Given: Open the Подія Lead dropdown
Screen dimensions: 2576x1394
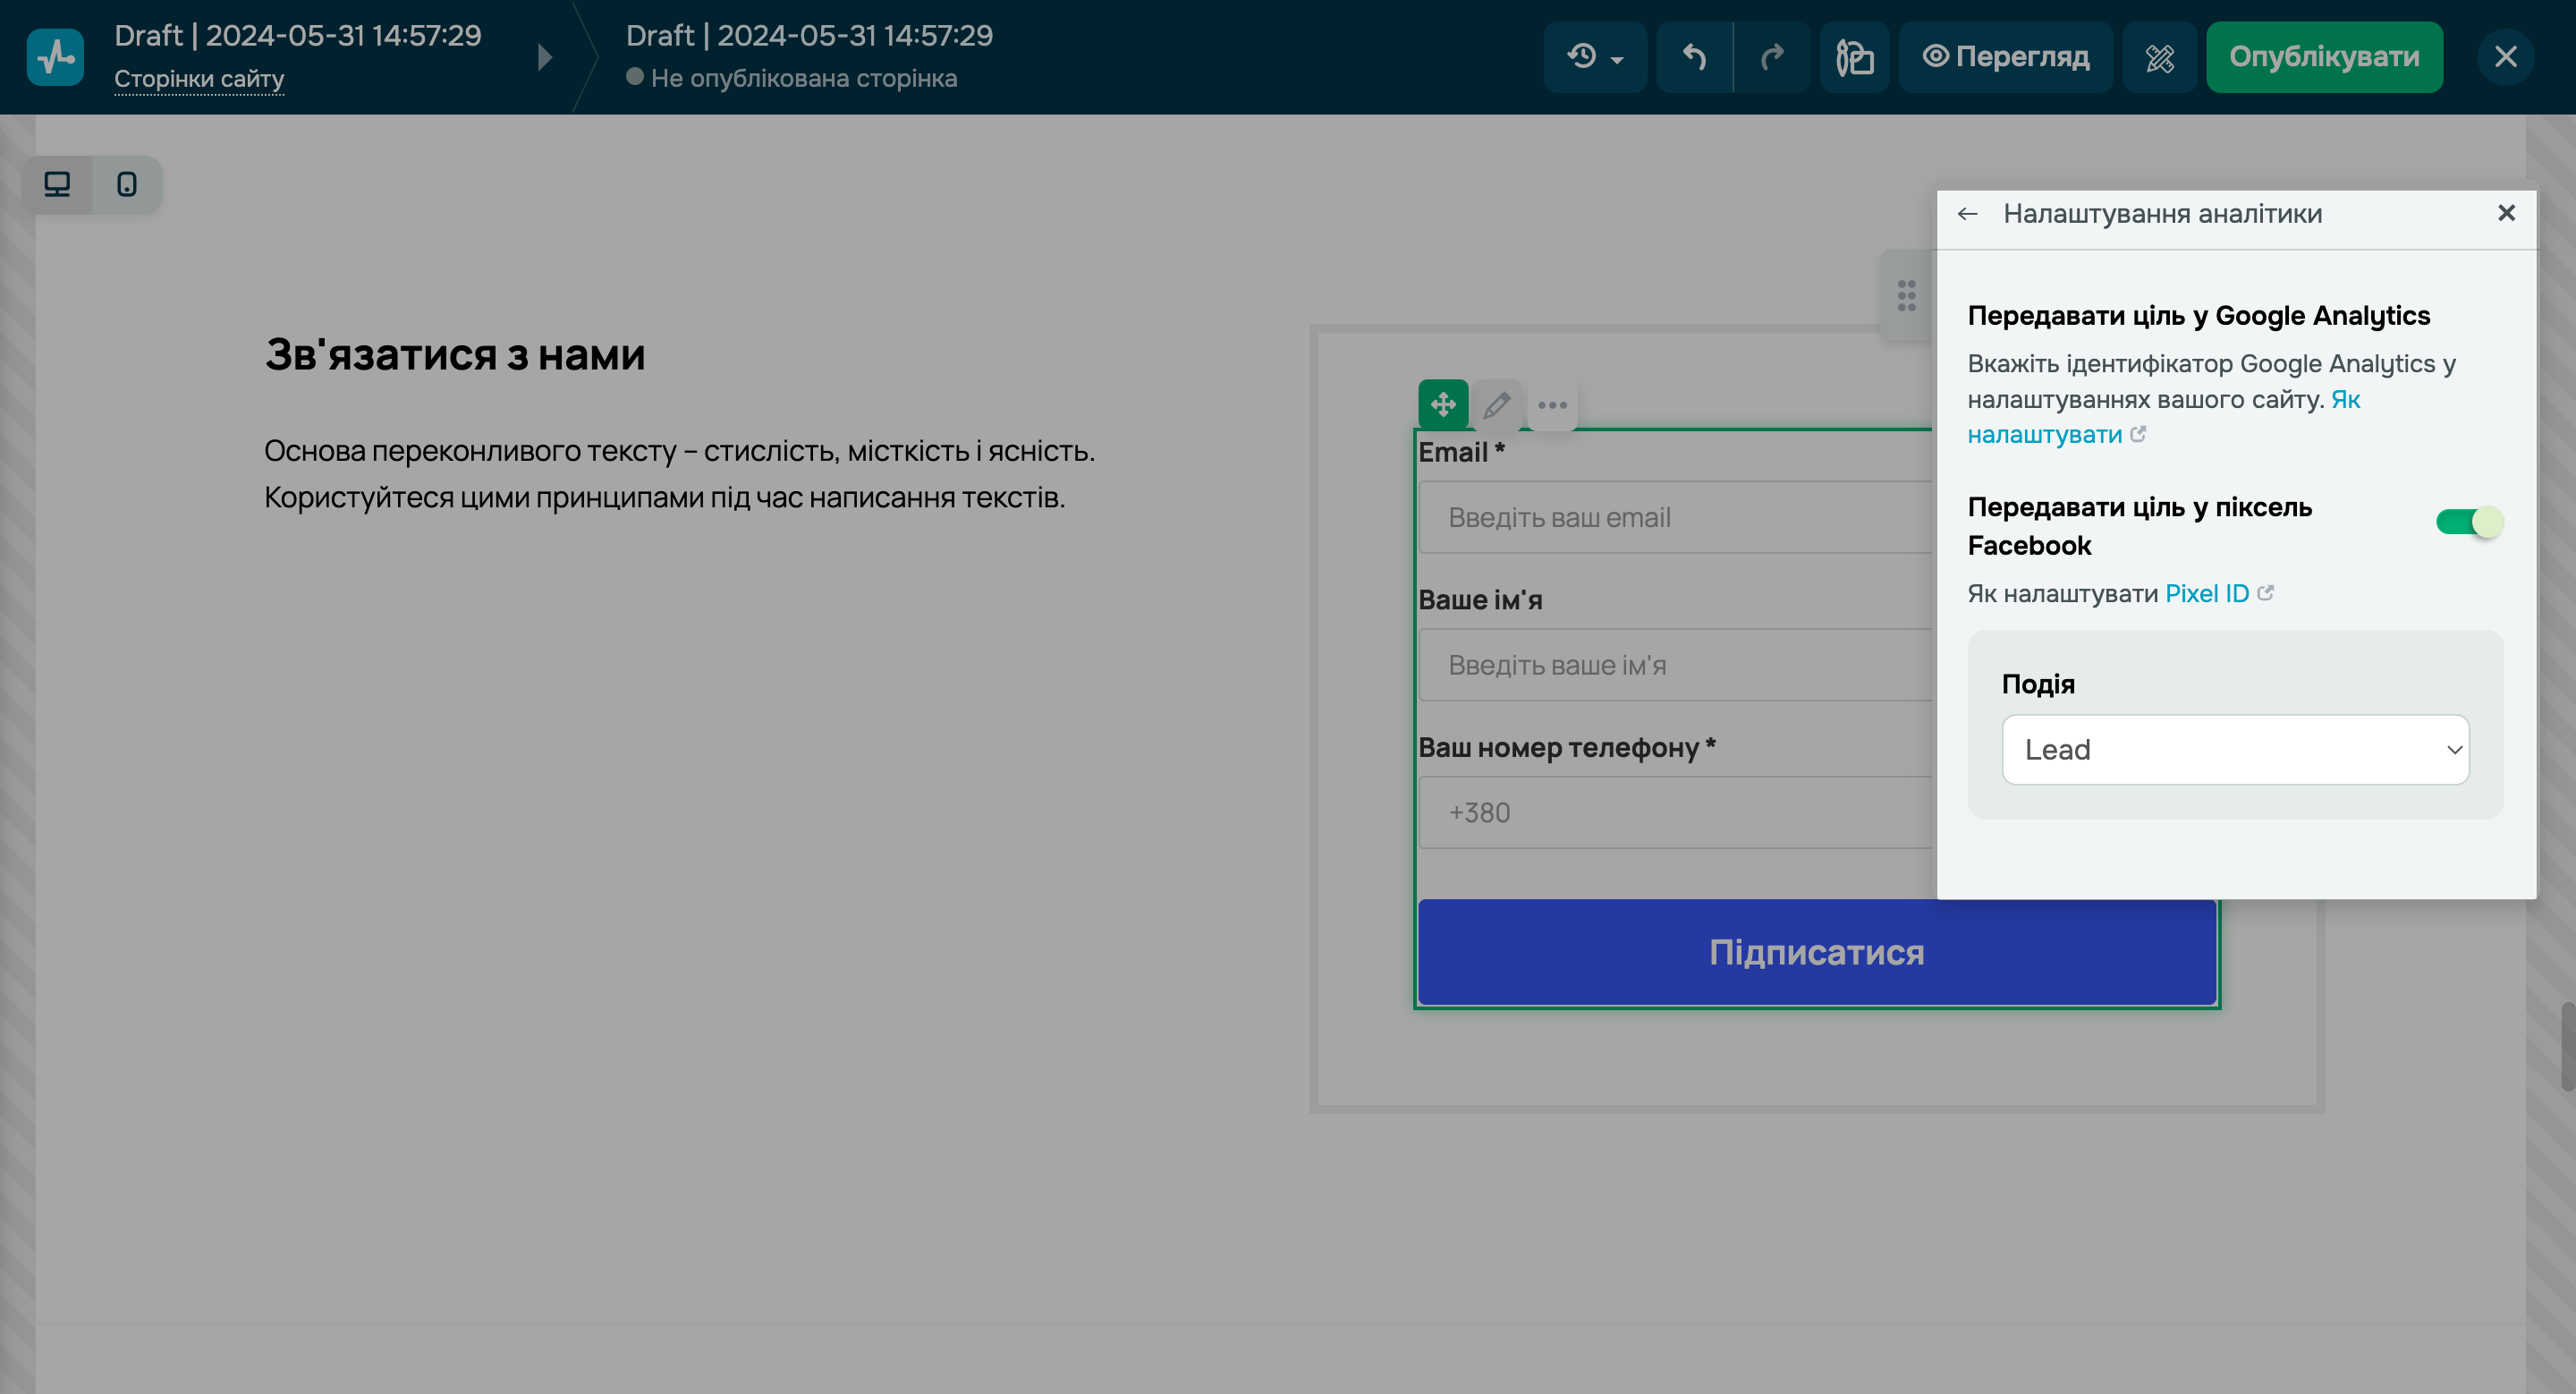Looking at the screenshot, I should click(x=2235, y=749).
